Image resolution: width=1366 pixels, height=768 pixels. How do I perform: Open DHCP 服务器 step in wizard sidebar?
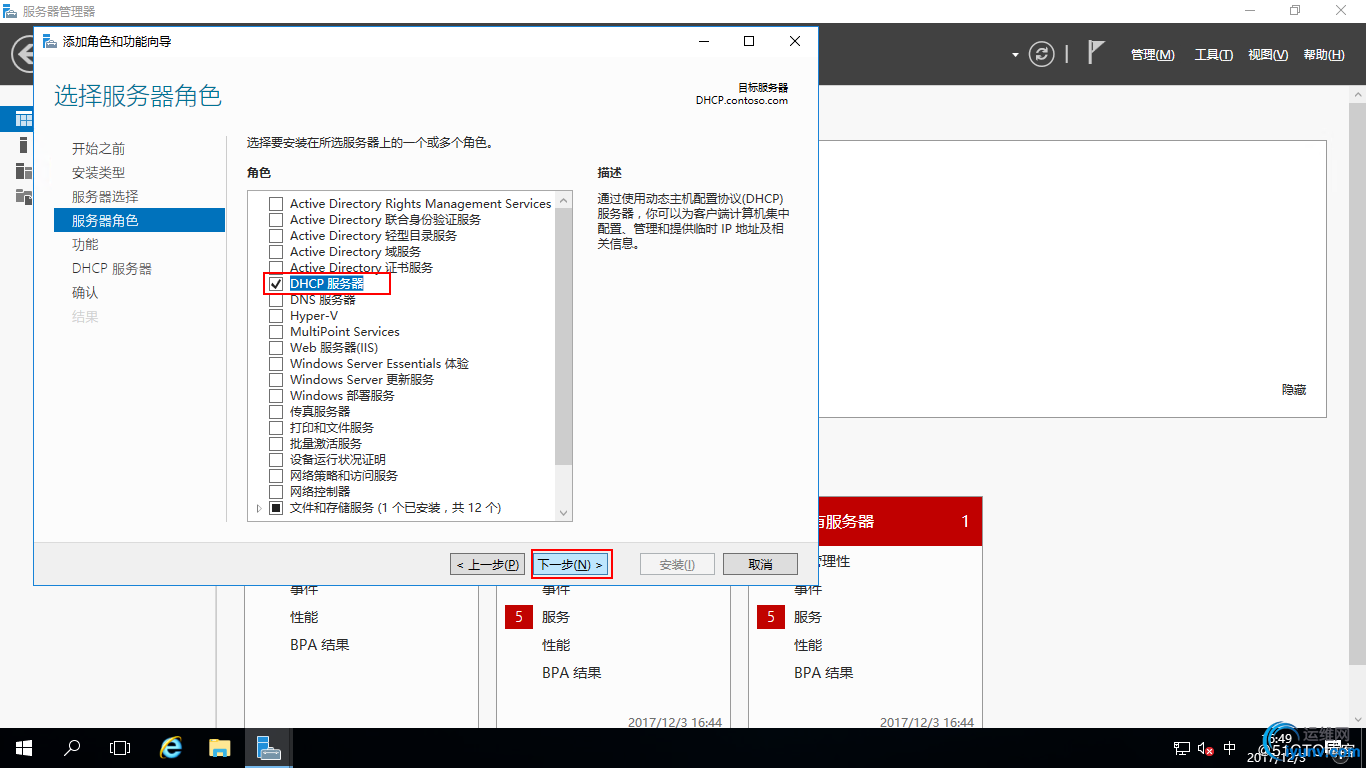tap(112, 269)
